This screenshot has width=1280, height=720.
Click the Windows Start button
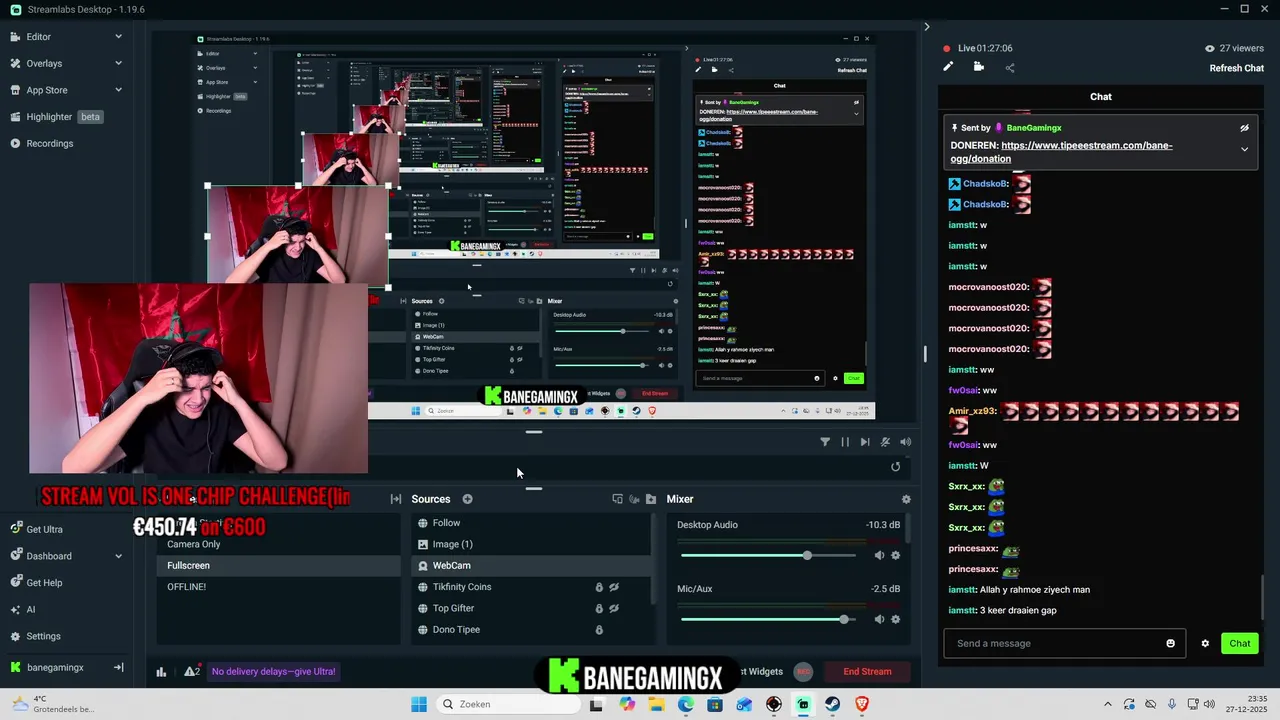click(419, 704)
